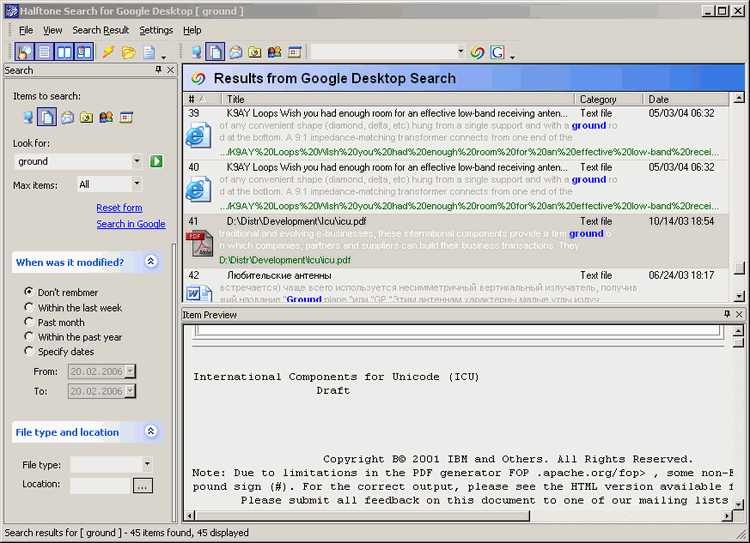The height and width of the screenshot is (543, 750).
Task: Select the "Specify dates" radio button
Action: tap(29, 351)
